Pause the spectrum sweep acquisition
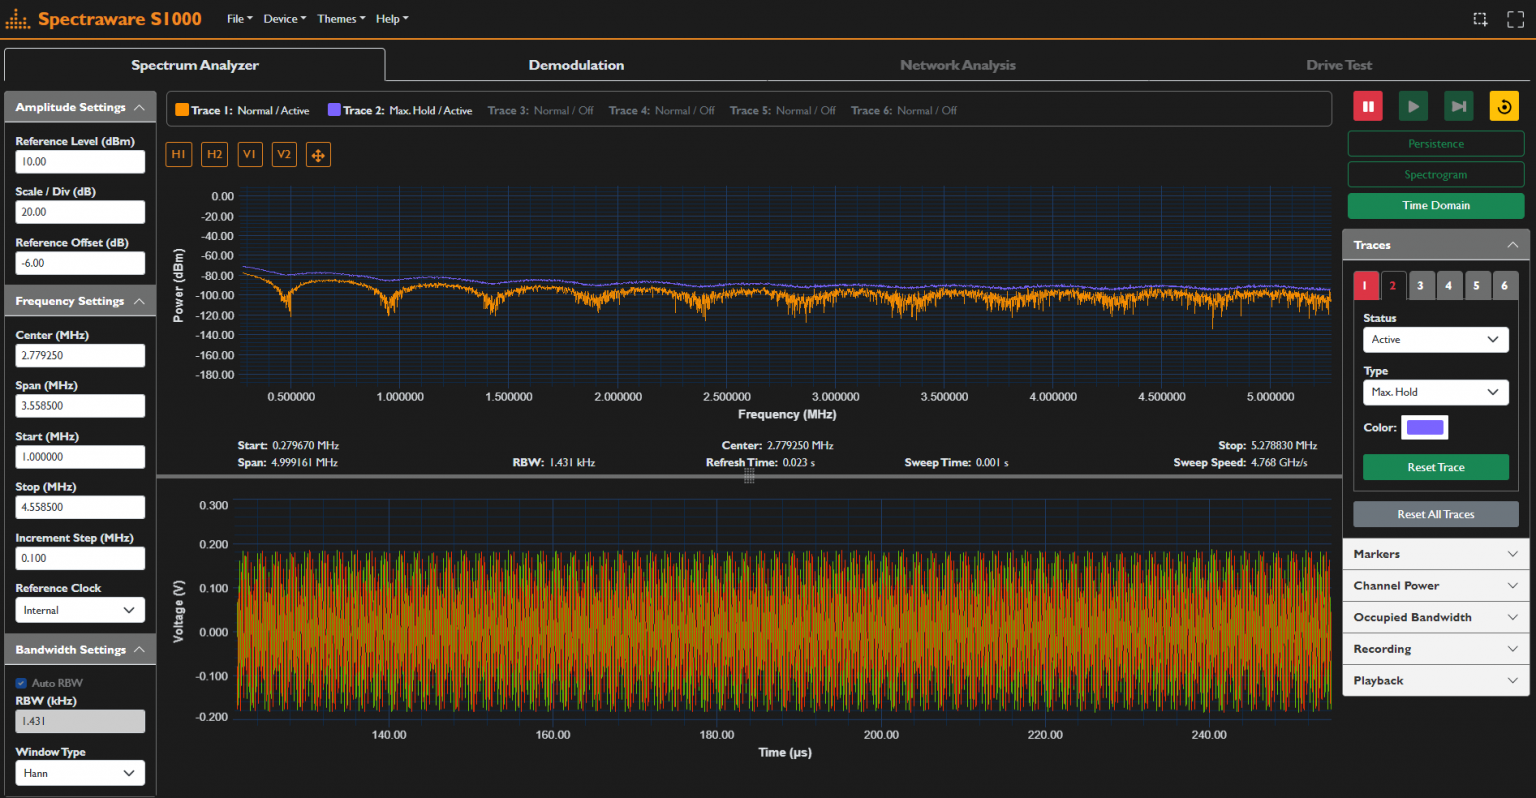 [1367, 105]
